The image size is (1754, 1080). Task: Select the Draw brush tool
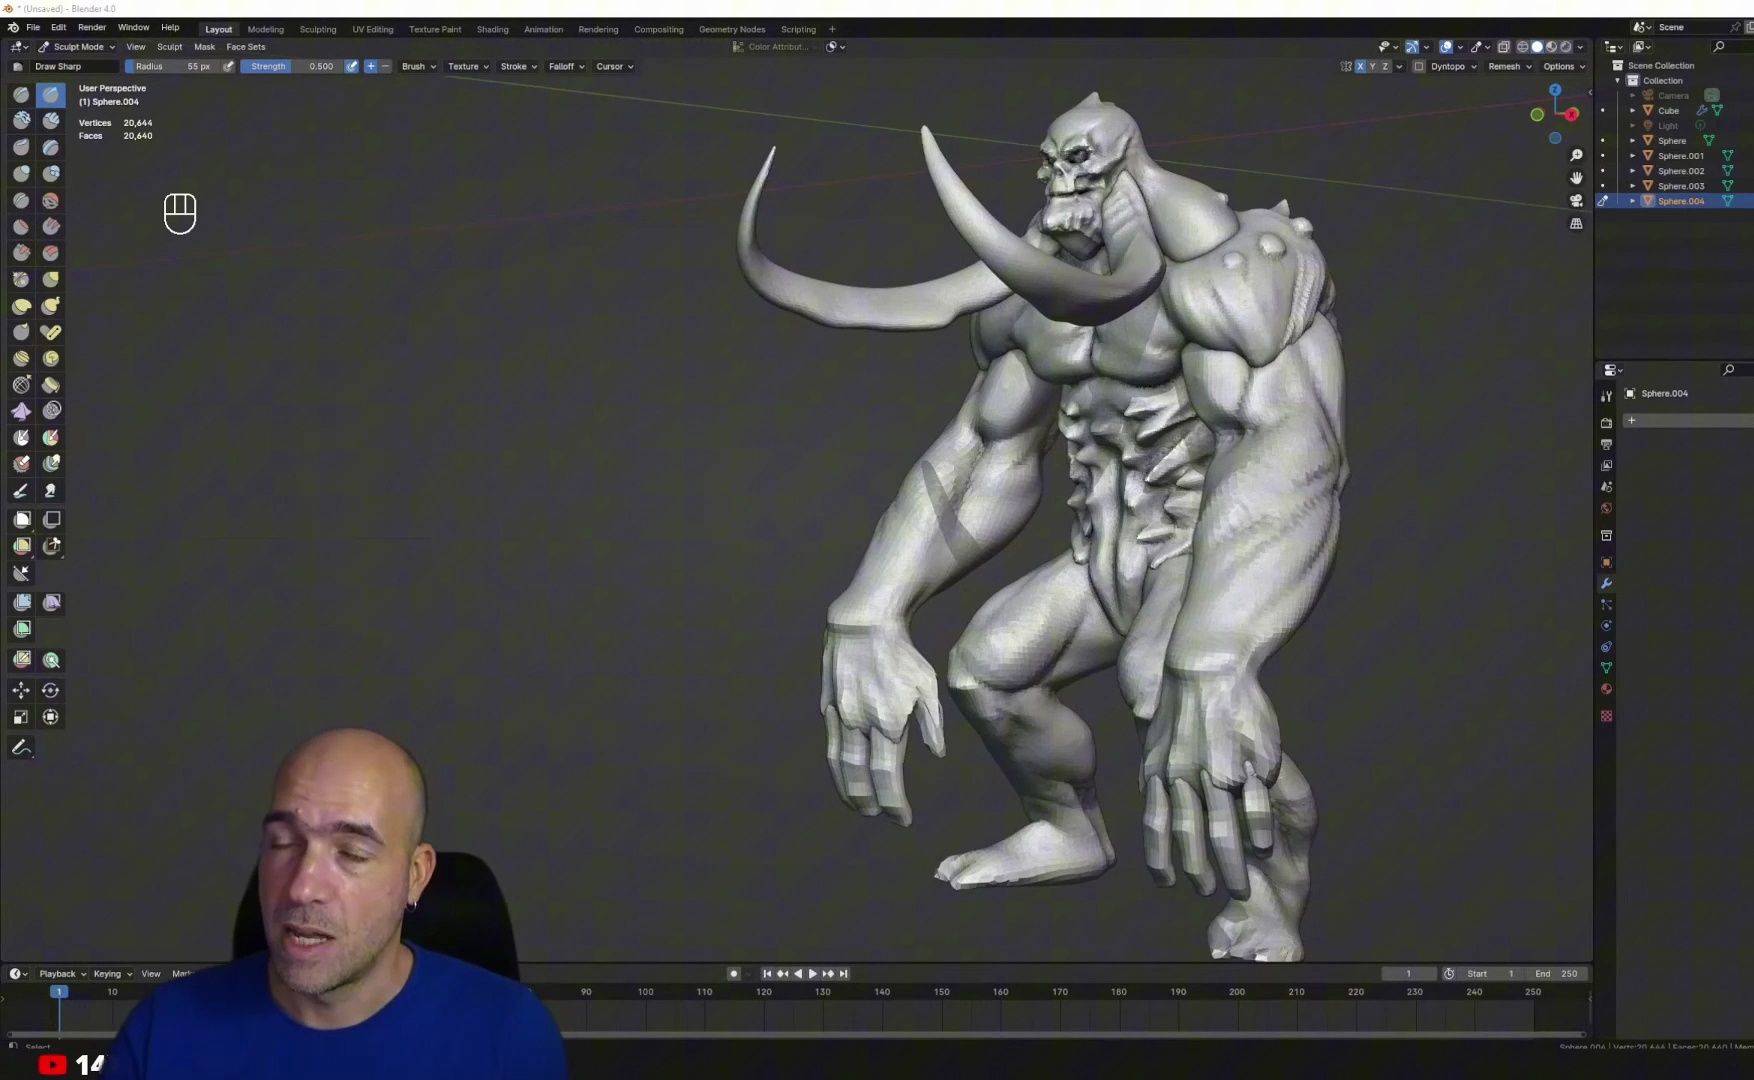click(x=21, y=95)
